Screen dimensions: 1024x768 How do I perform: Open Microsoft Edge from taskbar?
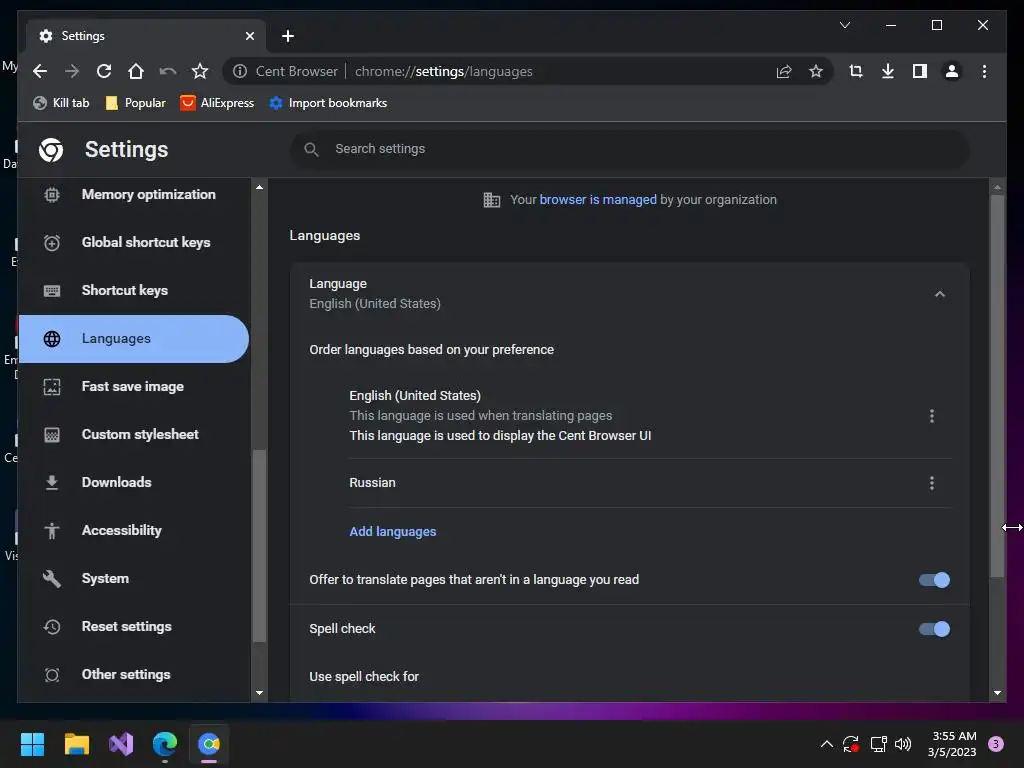tap(165, 744)
